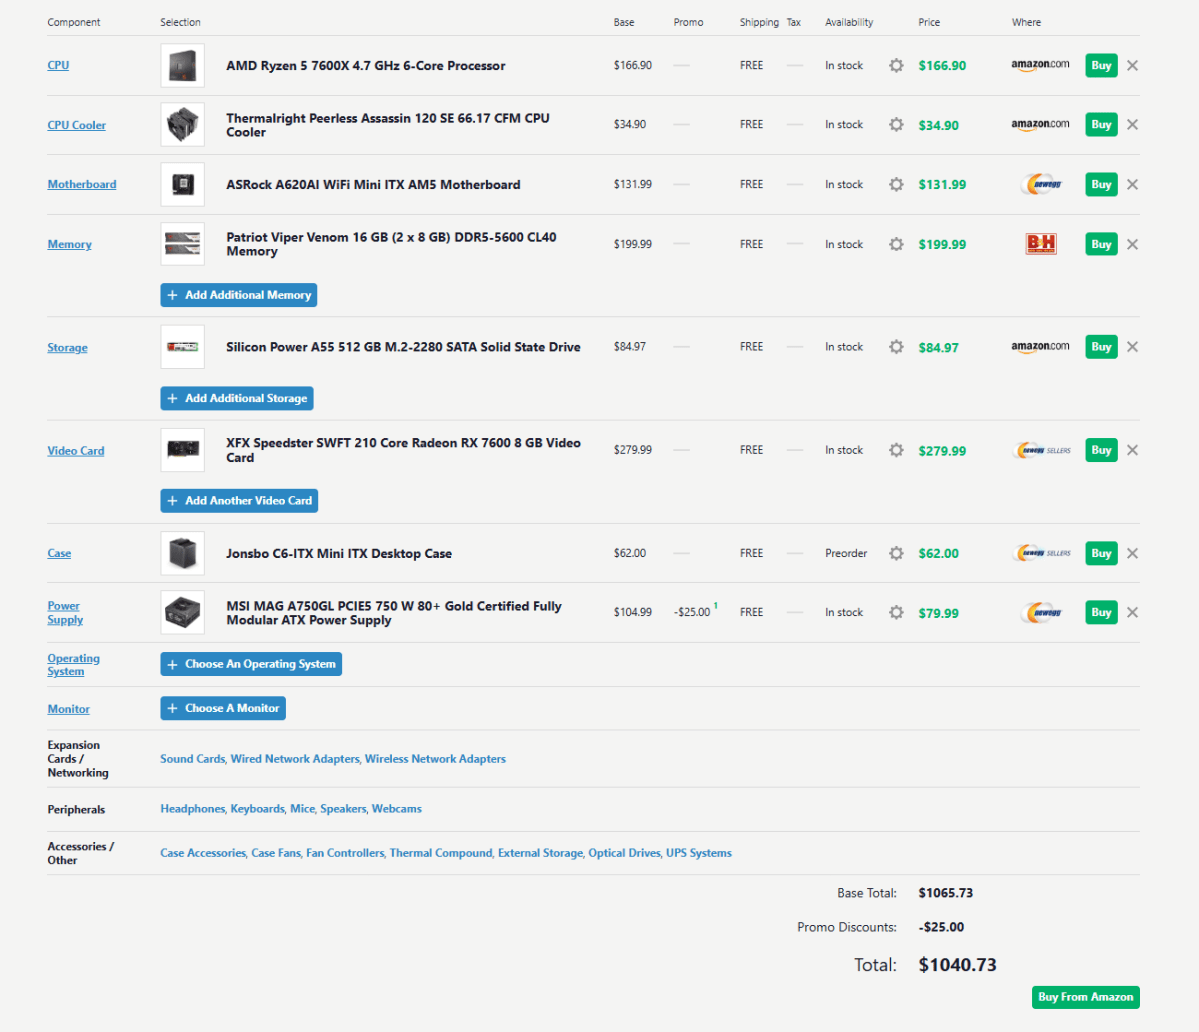The height and width of the screenshot is (1032, 1199).
Task: Click gear icon in Motherboard row
Action: click(896, 184)
